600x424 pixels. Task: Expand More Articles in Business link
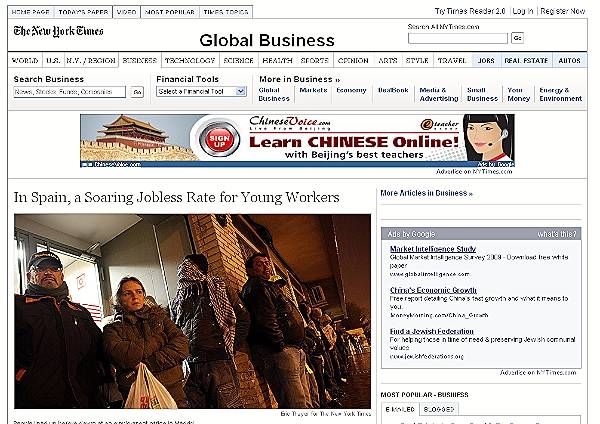click(x=426, y=193)
